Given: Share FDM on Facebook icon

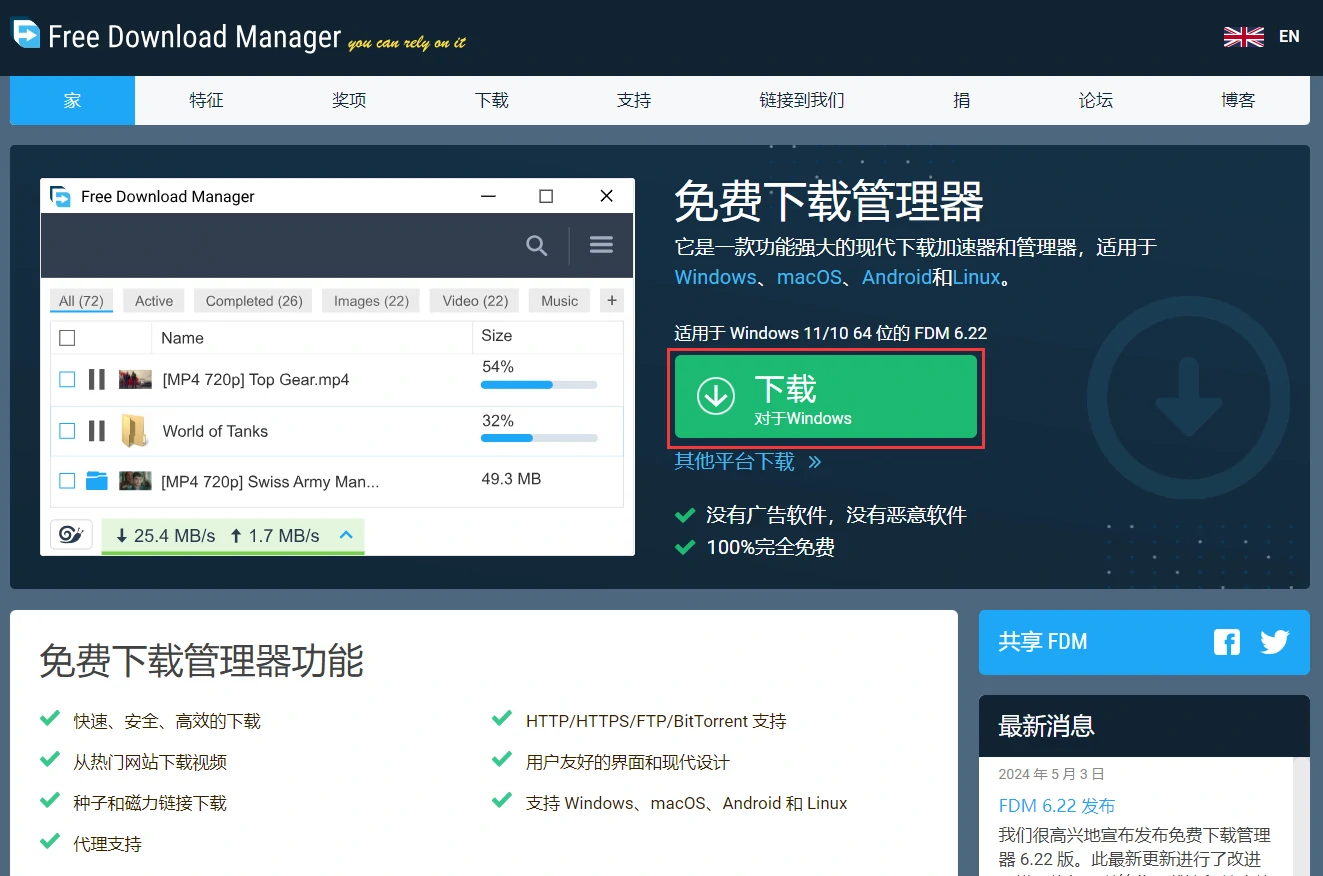Looking at the screenshot, I should [x=1227, y=642].
